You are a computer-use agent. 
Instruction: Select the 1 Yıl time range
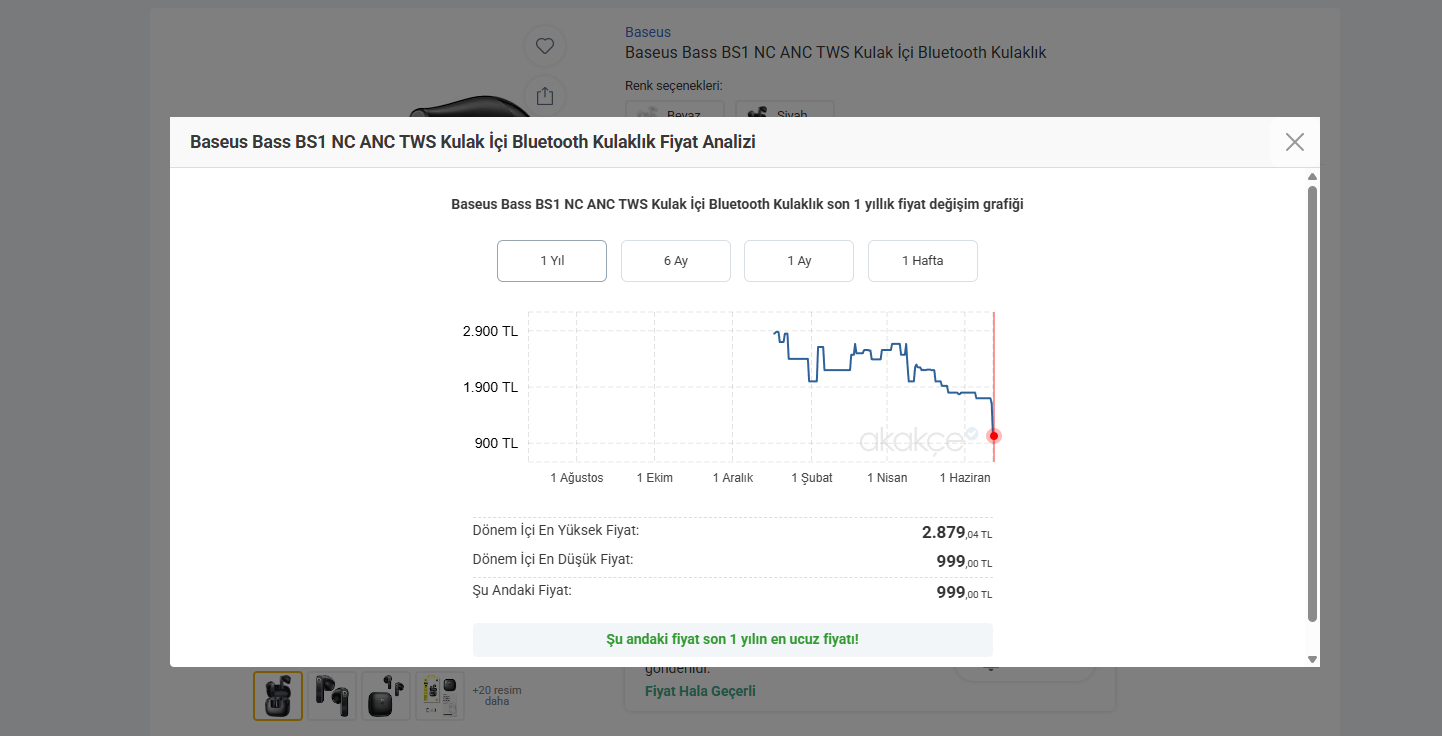click(552, 261)
